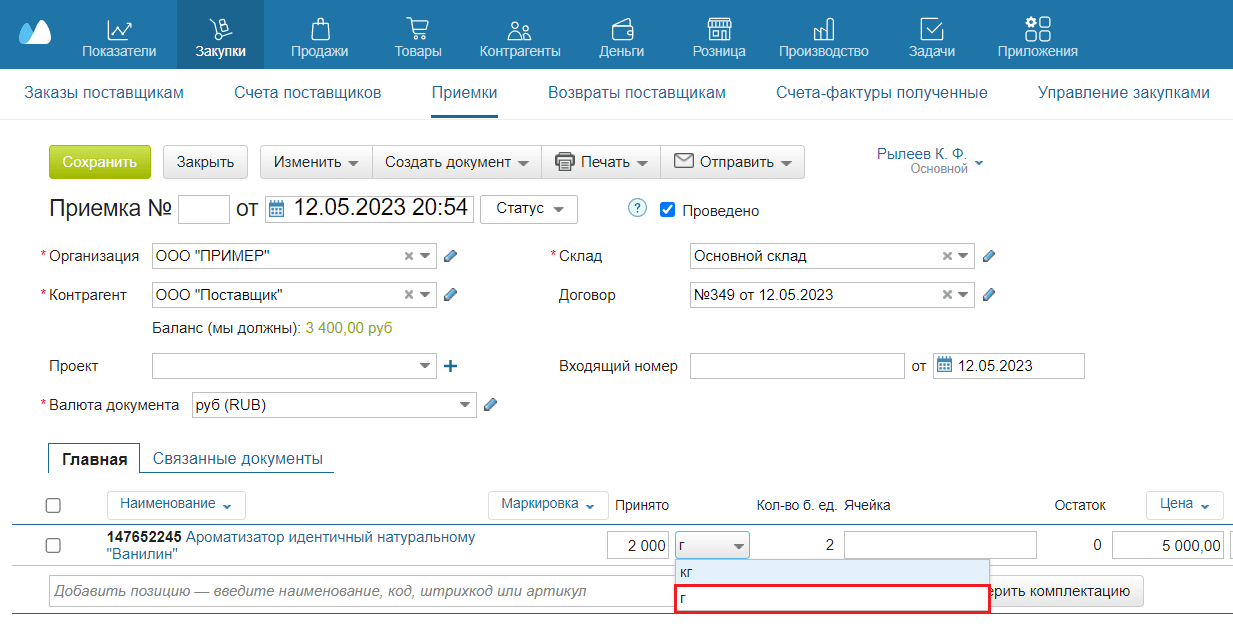Tick the select-all checkbox in table header
The image size is (1233, 639).
coord(54,505)
